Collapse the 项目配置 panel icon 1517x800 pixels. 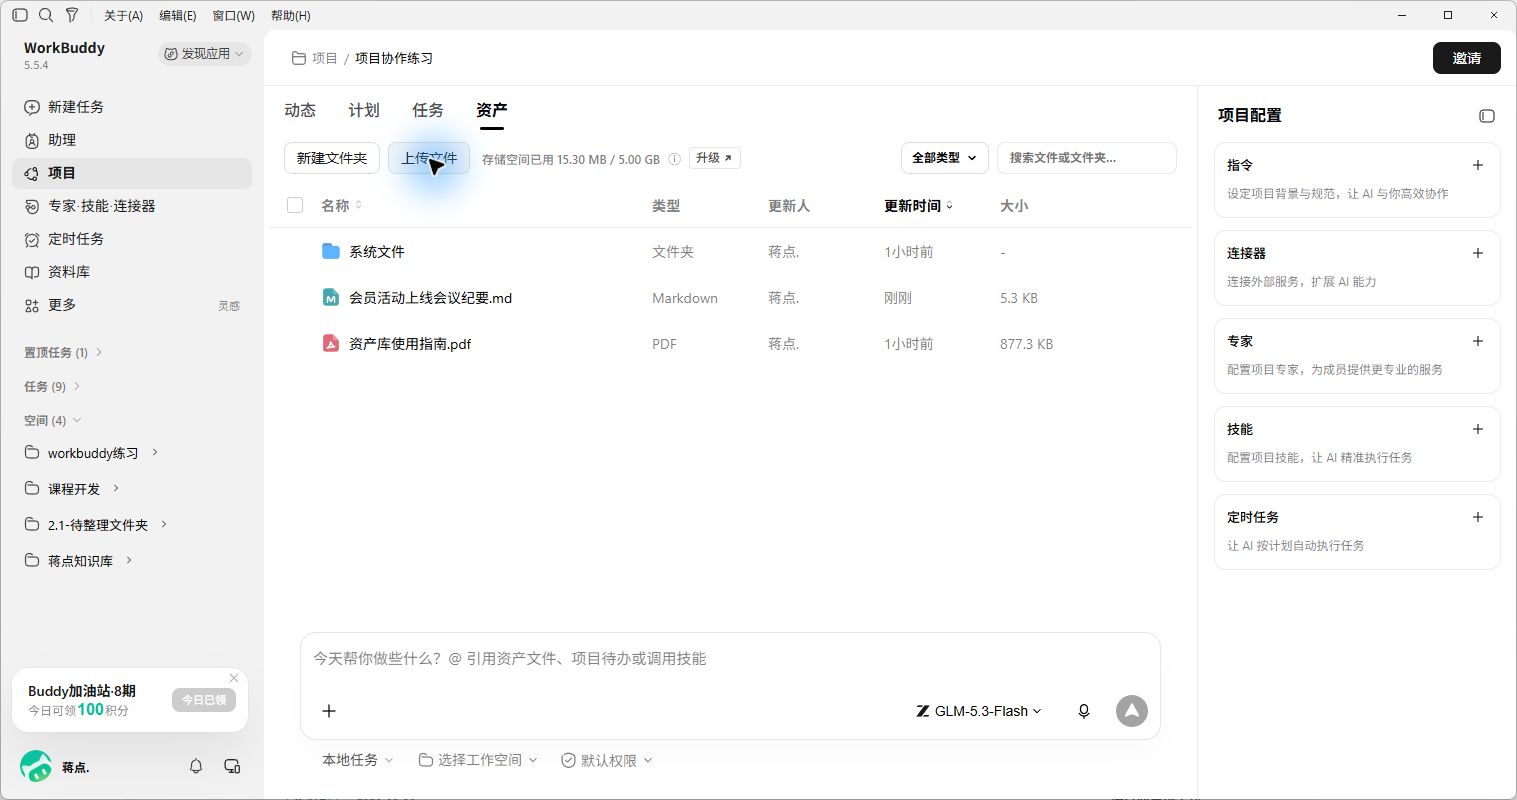(x=1487, y=116)
